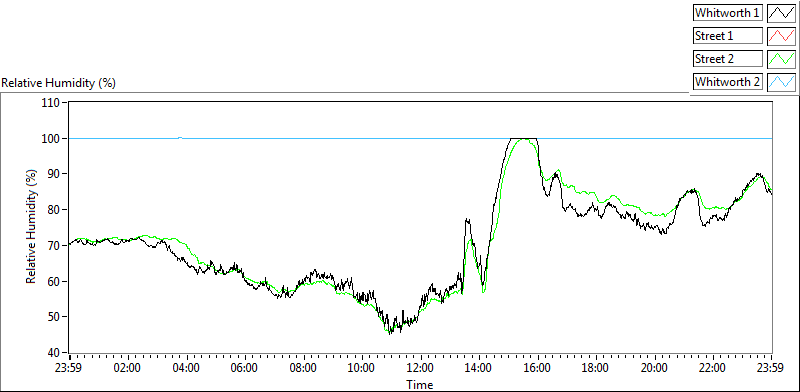
Task: Click the 08:00 time label
Action: coord(303,368)
